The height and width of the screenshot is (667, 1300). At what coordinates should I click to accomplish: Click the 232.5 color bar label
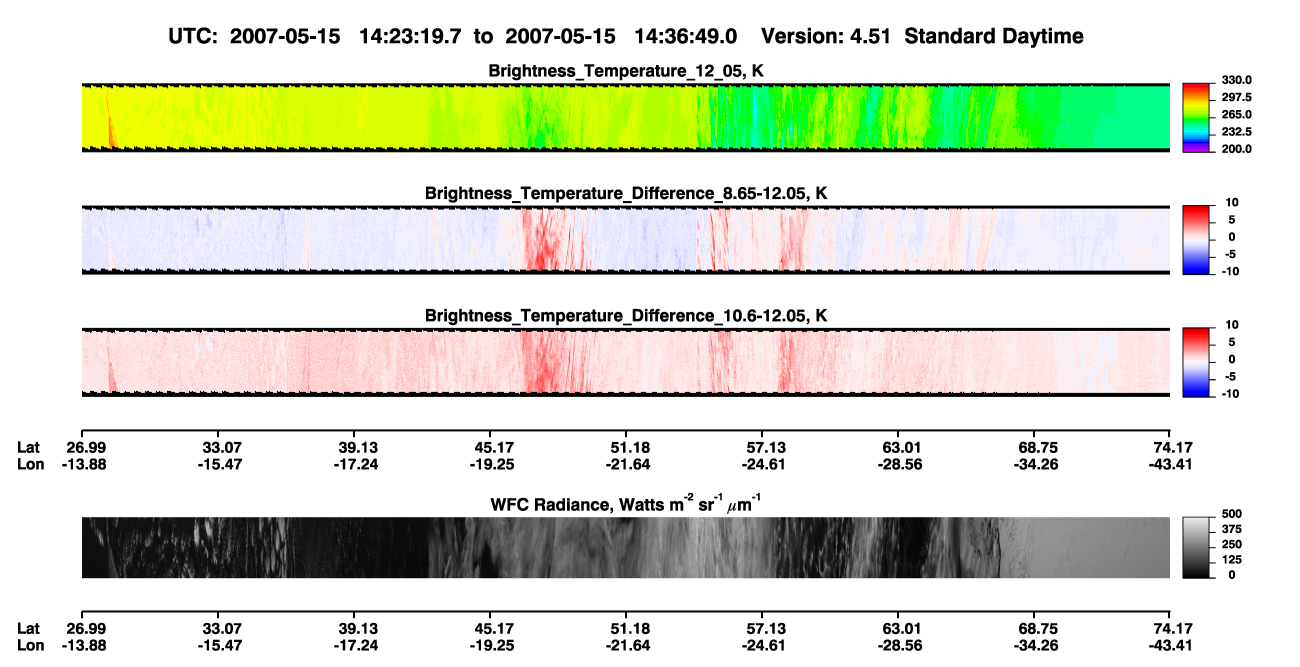(1237, 132)
